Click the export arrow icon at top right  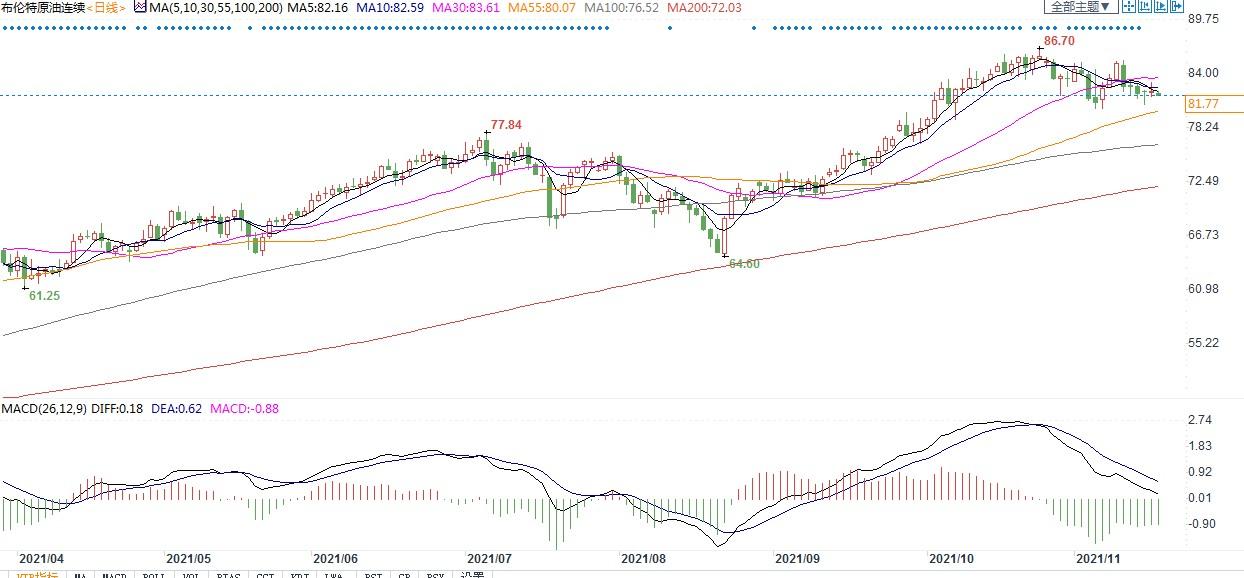pos(1179,6)
